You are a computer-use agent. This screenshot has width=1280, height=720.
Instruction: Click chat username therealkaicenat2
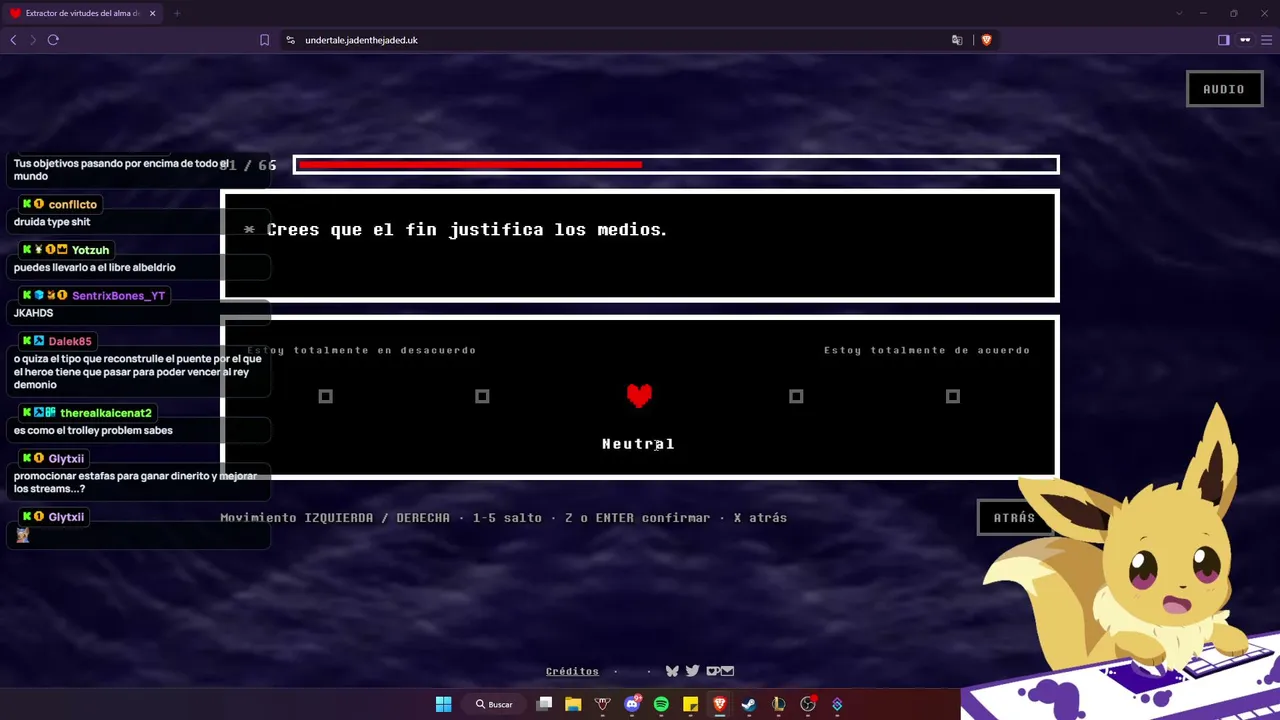[106, 413]
